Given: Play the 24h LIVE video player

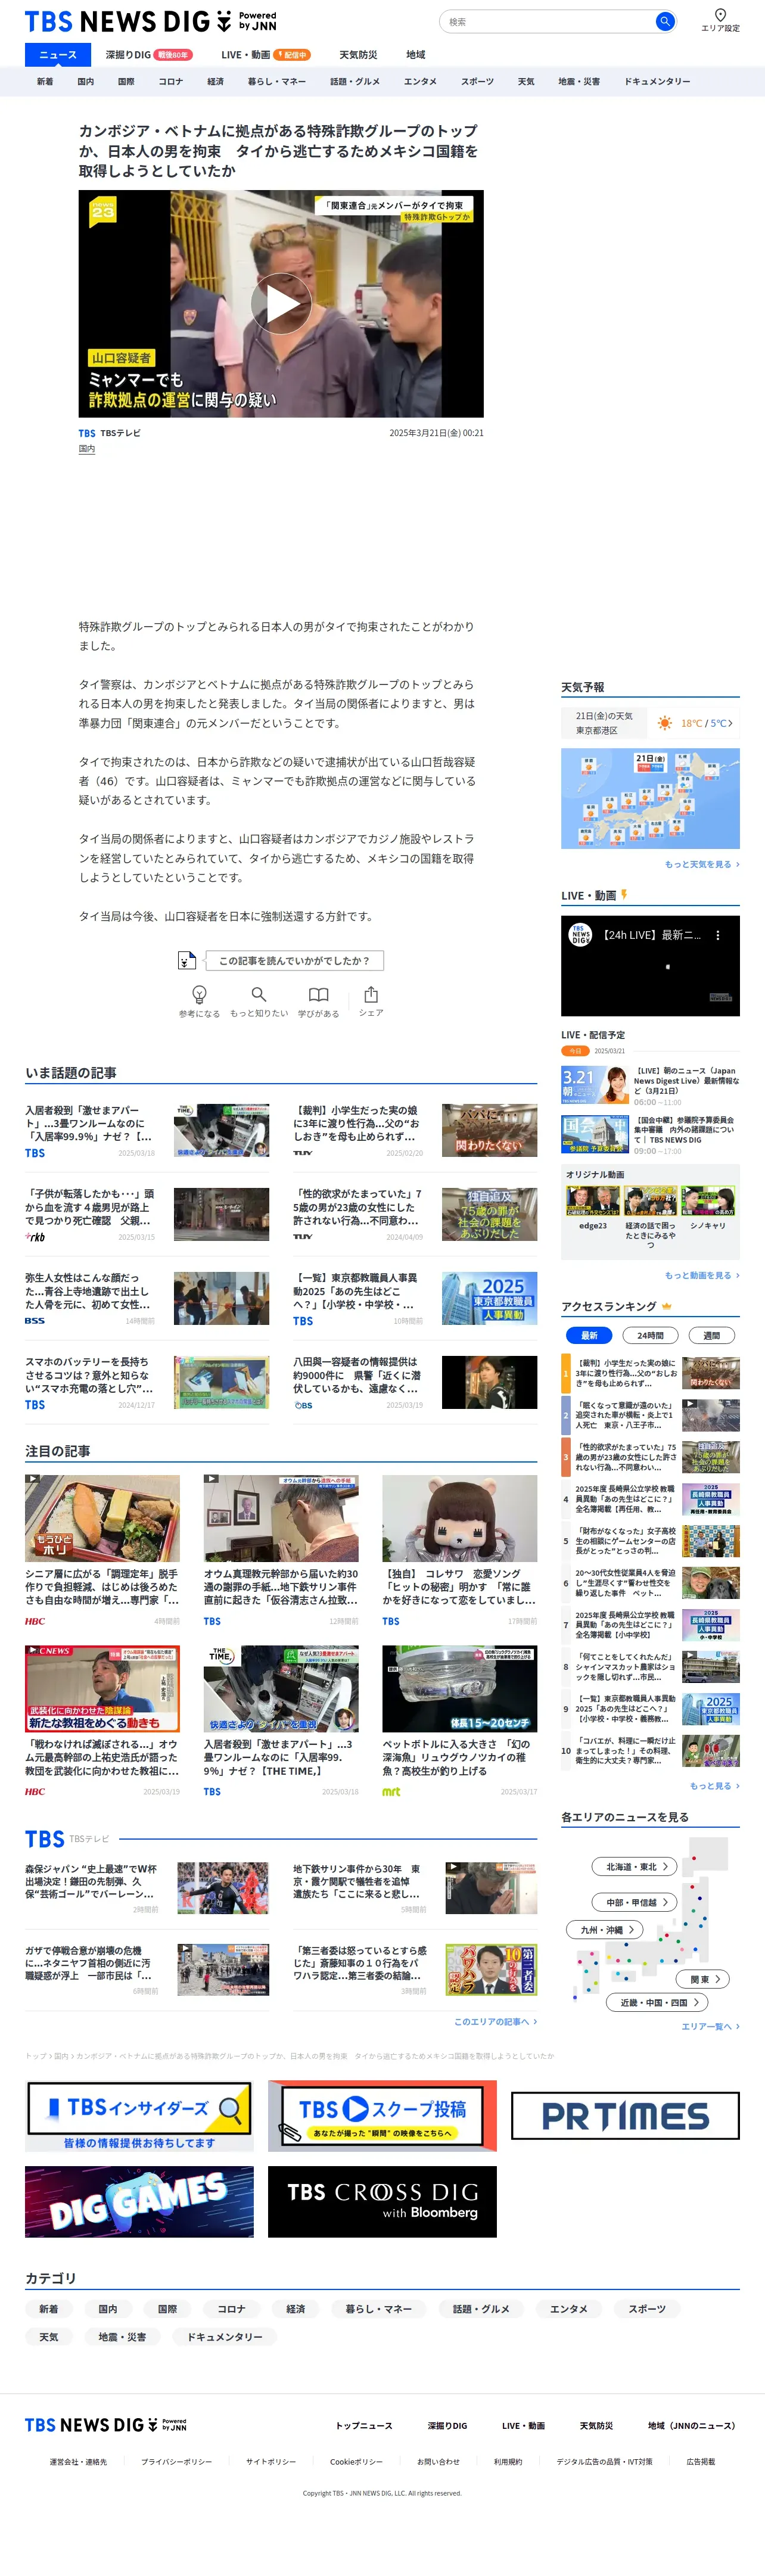Looking at the screenshot, I should 650,966.
